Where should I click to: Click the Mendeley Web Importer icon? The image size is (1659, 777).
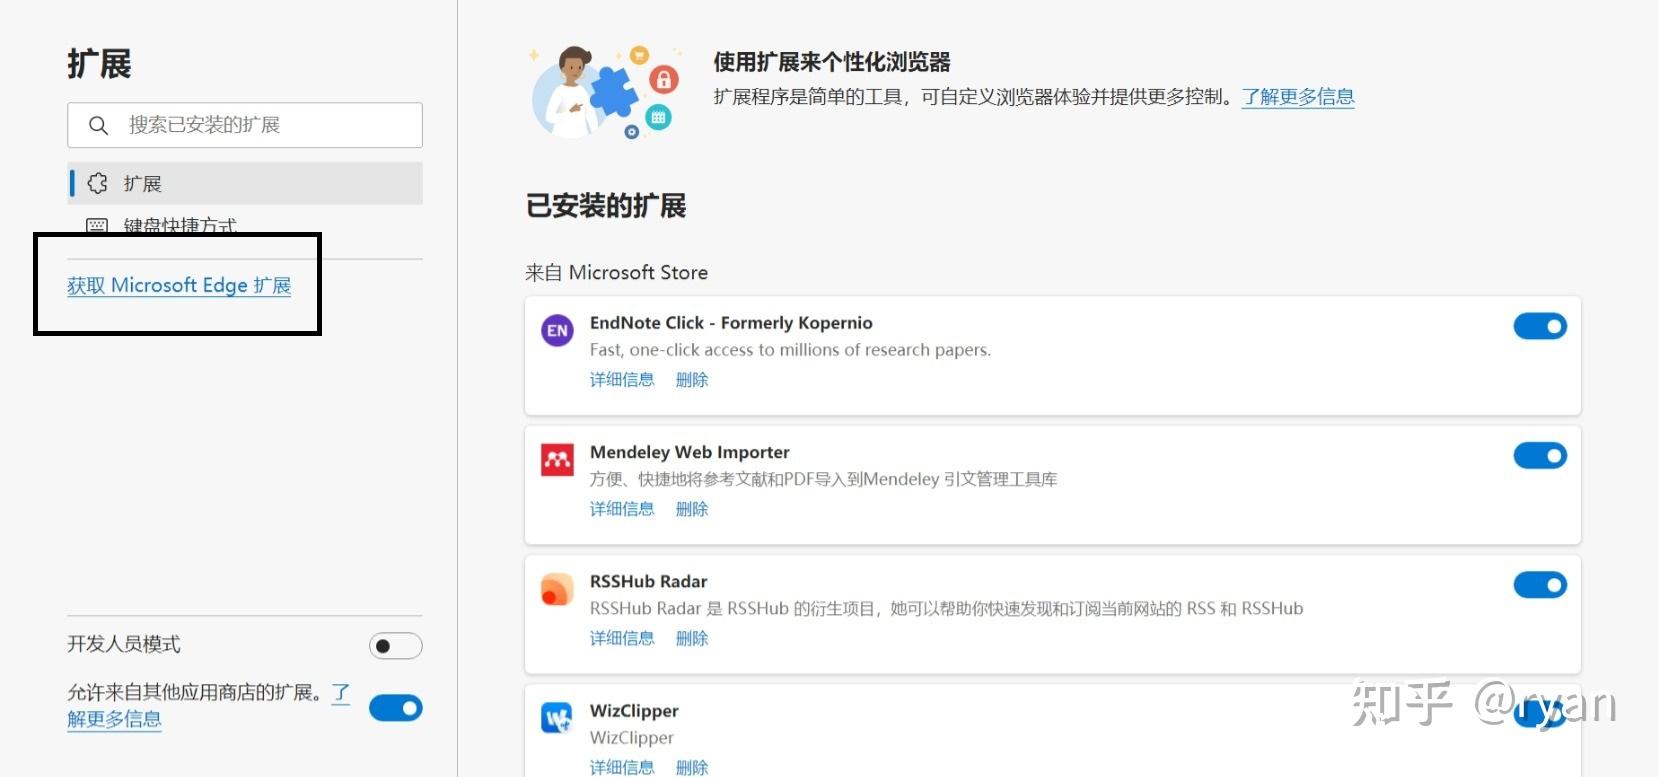click(557, 460)
